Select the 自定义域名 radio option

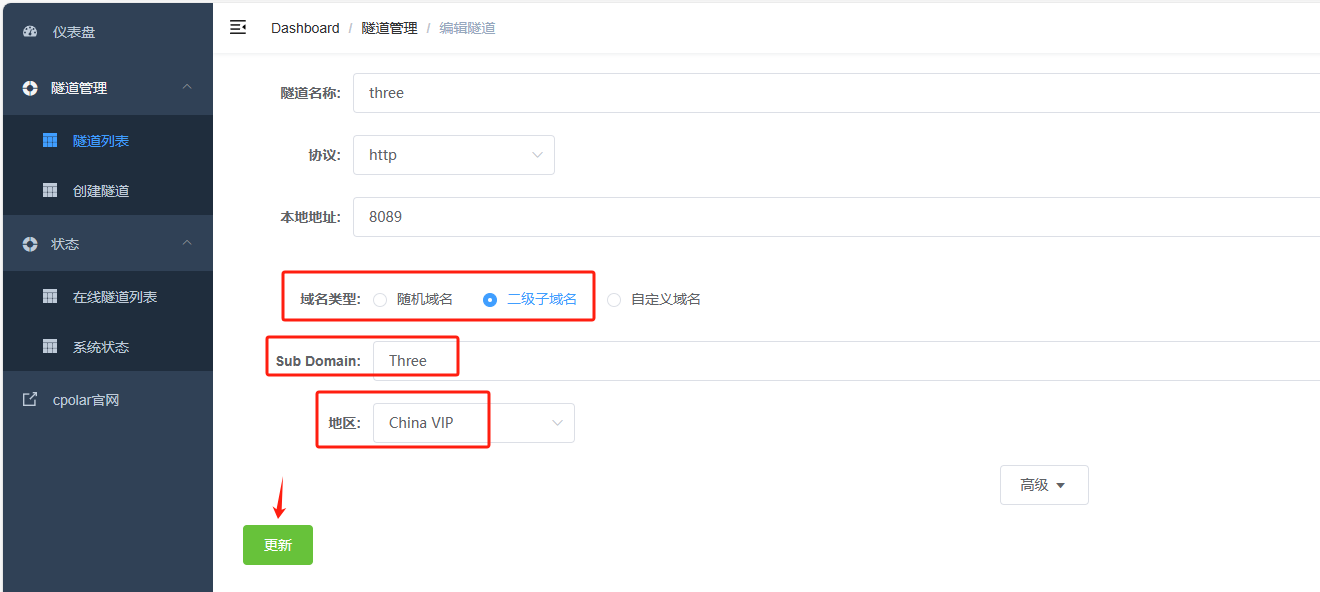click(x=614, y=299)
